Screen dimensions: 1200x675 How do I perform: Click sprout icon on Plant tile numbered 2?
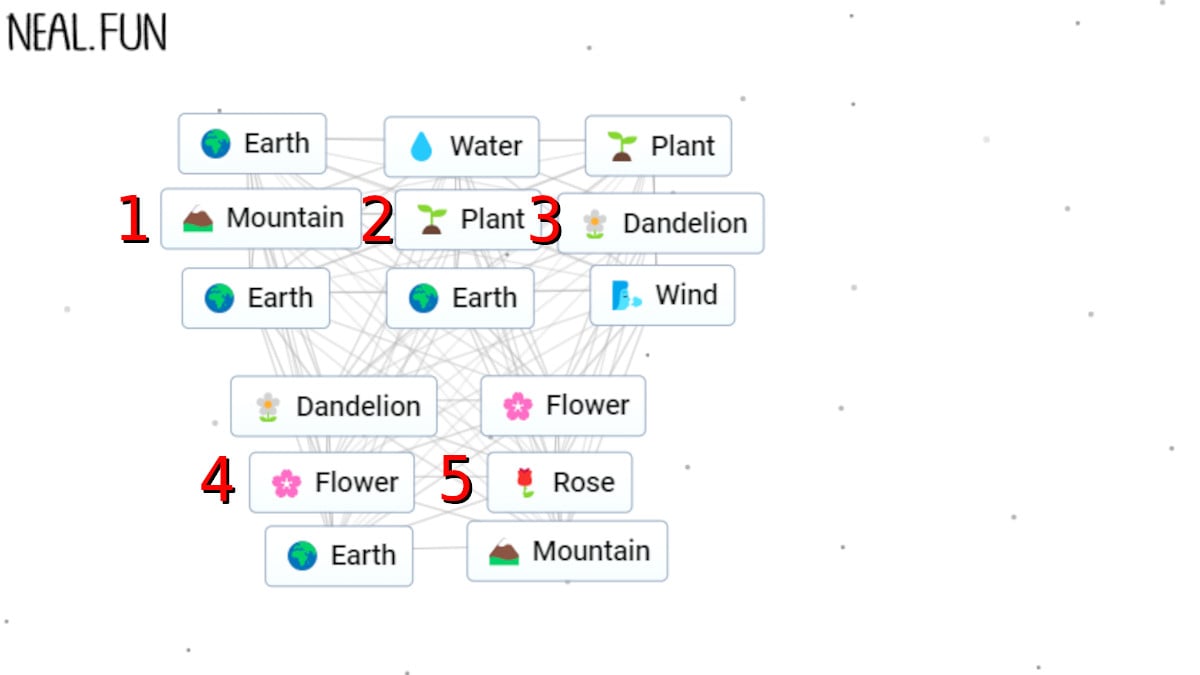click(x=431, y=219)
